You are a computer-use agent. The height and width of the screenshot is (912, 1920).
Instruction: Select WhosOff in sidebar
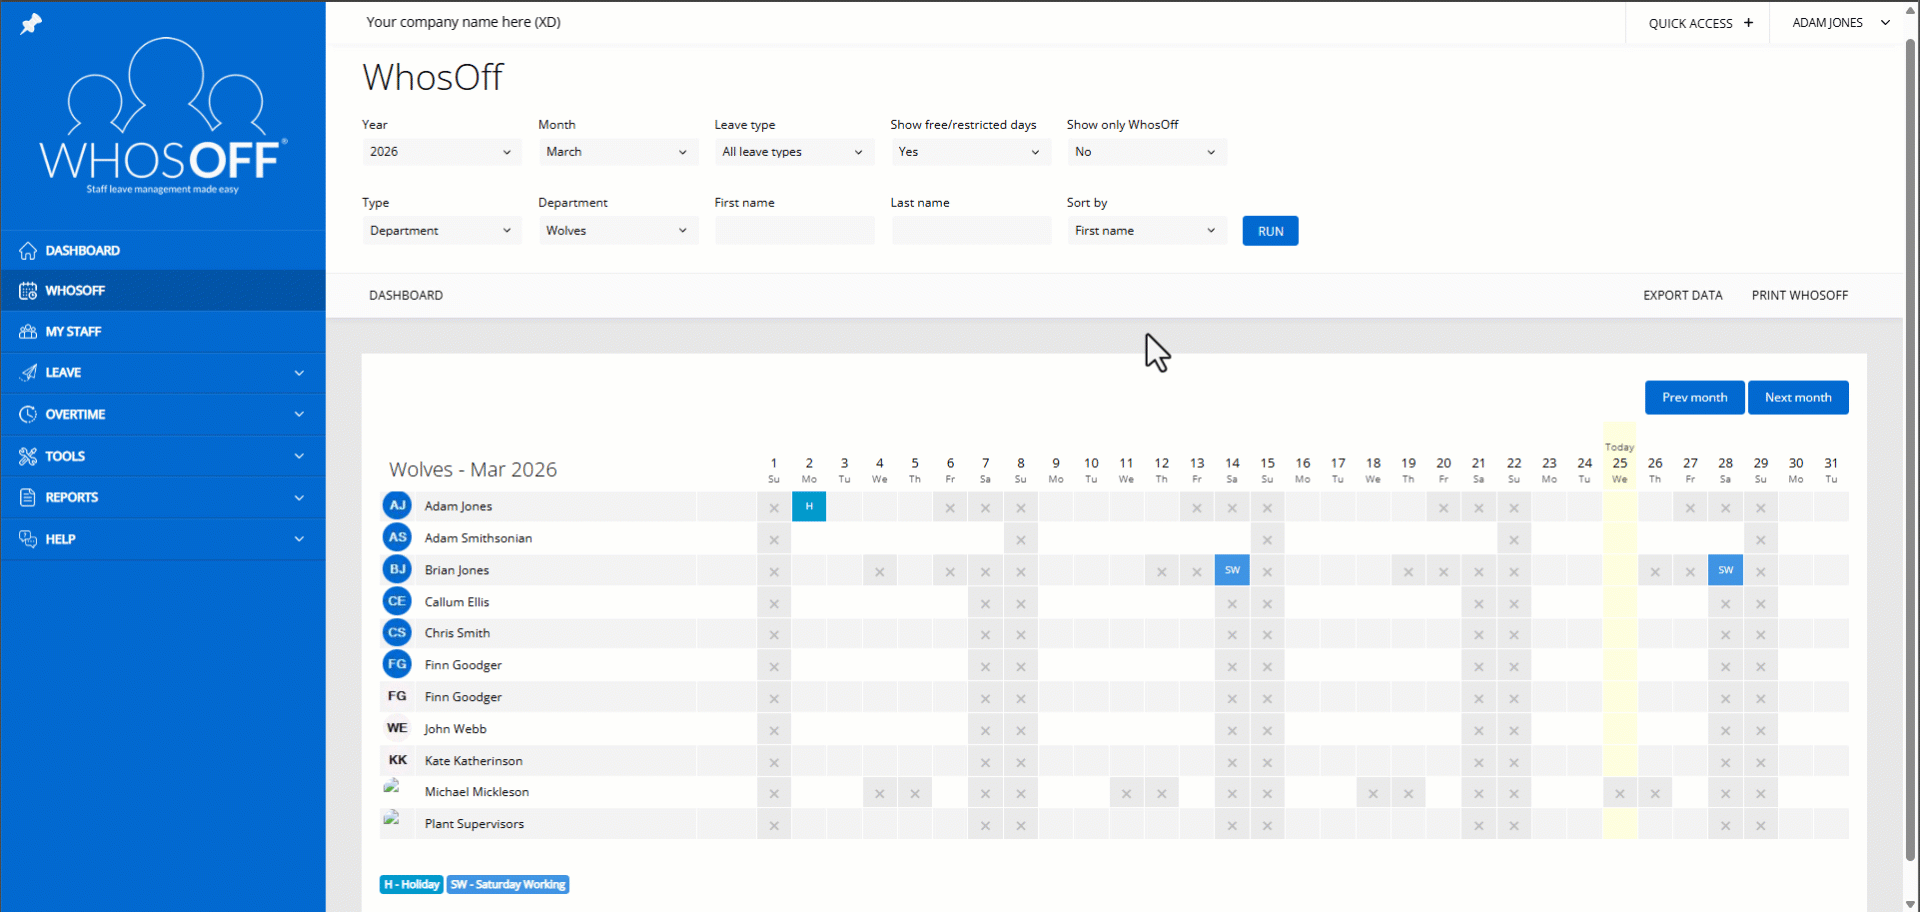pyautogui.click(x=163, y=291)
